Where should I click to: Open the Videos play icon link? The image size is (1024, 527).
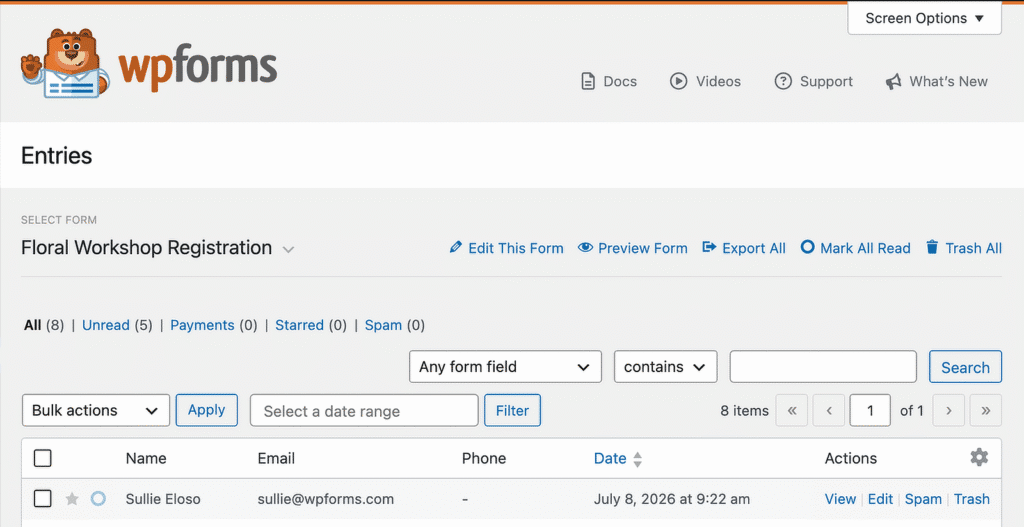pos(679,82)
